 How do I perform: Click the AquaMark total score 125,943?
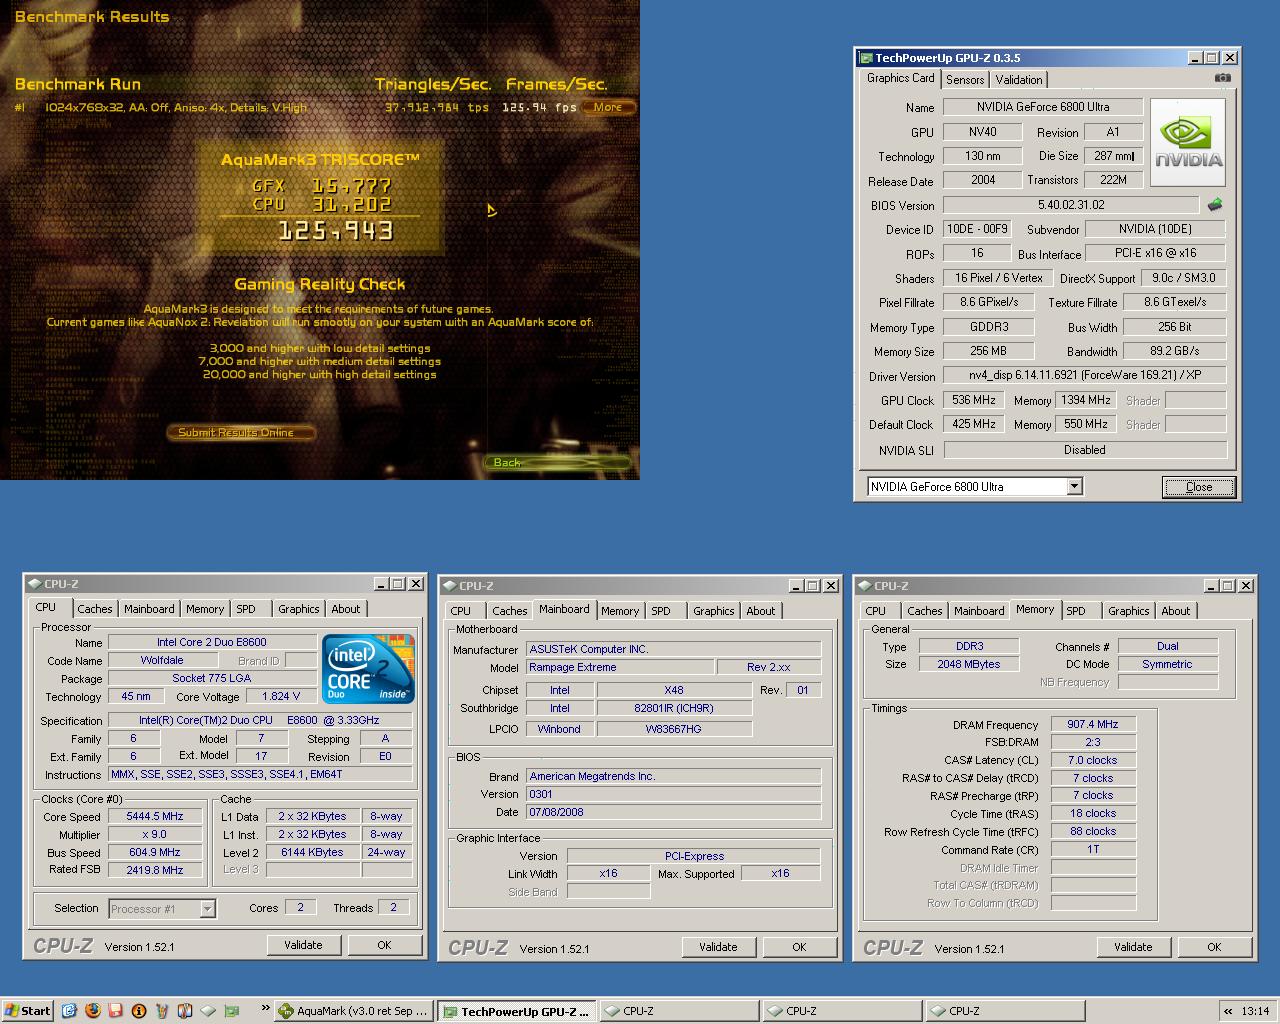pyautogui.click(x=336, y=231)
